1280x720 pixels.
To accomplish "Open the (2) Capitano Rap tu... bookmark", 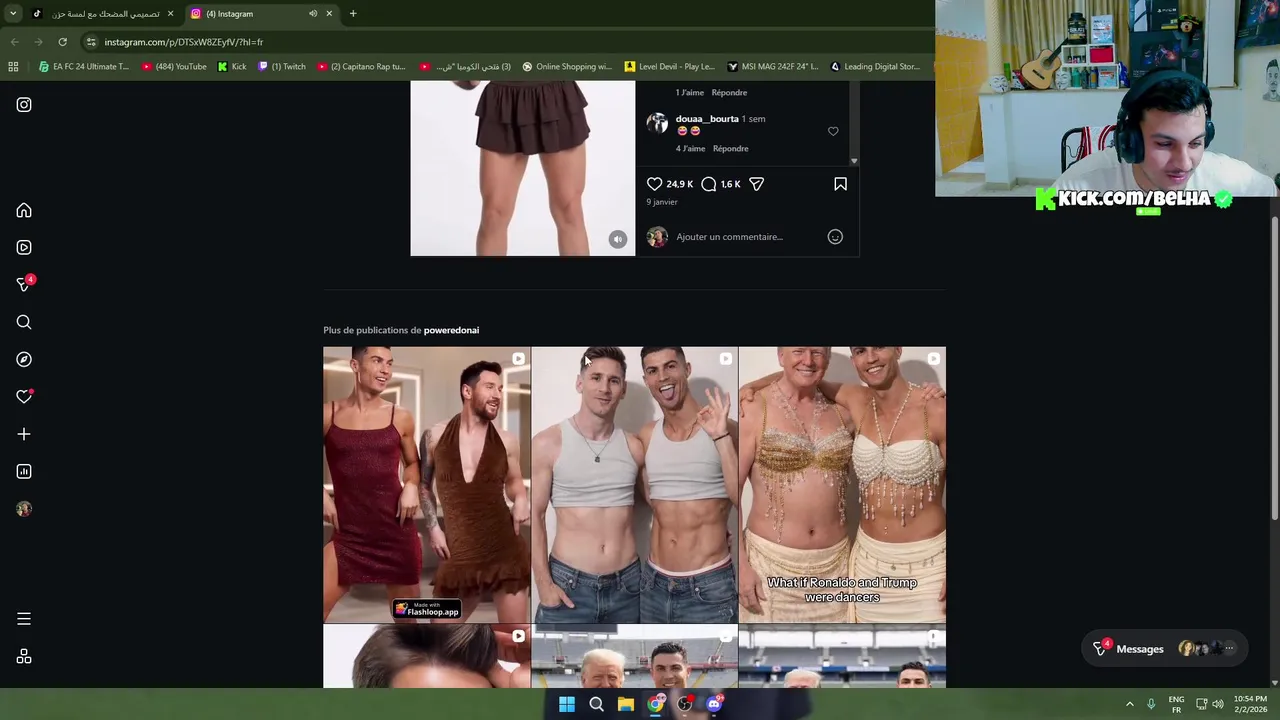I will click(x=361, y=67).
